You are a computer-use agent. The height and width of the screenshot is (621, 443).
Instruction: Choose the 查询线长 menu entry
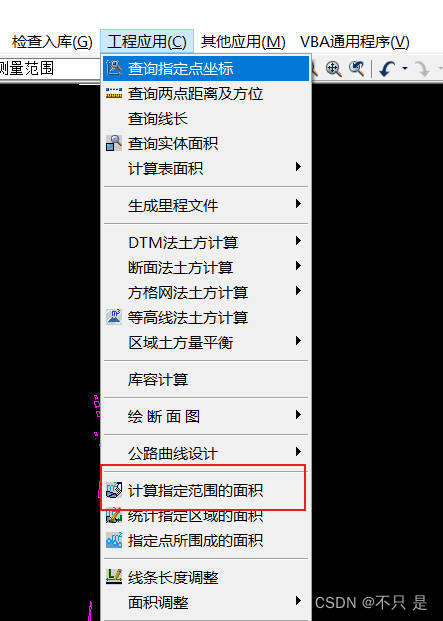click(x=206, y=118)
